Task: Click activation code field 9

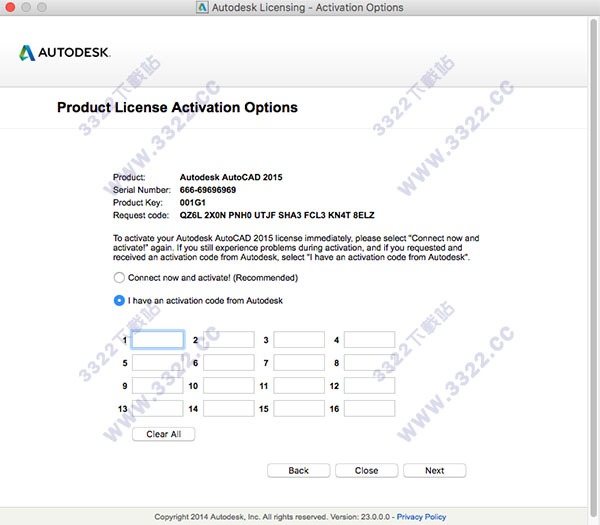Action: click(158, 386)
